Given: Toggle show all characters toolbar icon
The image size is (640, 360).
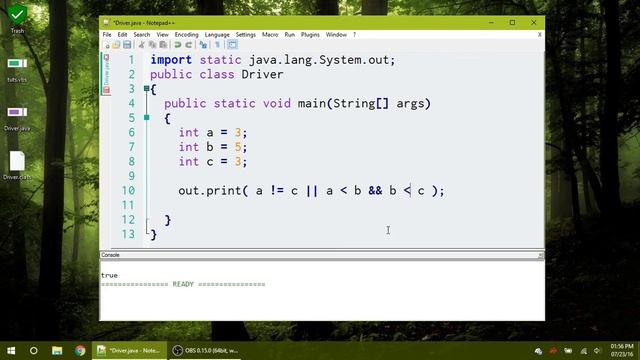Looking at the screenshot, I should pos(217,45).
